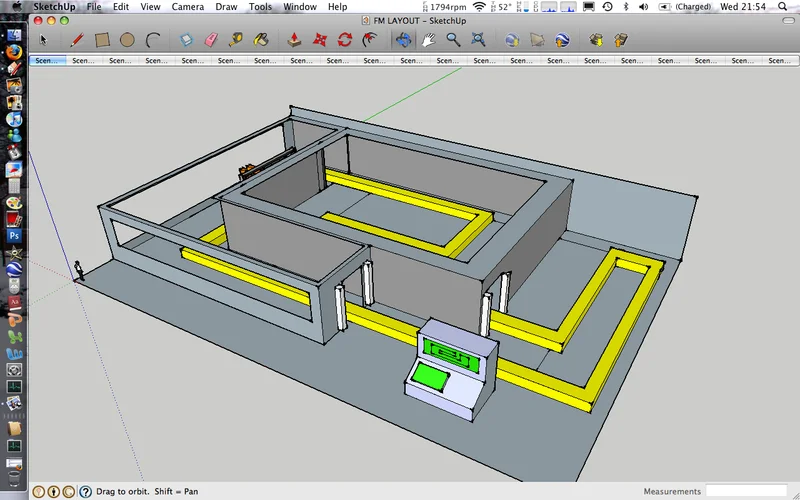This screenshot has width=800, height=500.
Task: Select the Arc tool
Action: (x=153, y=40)
